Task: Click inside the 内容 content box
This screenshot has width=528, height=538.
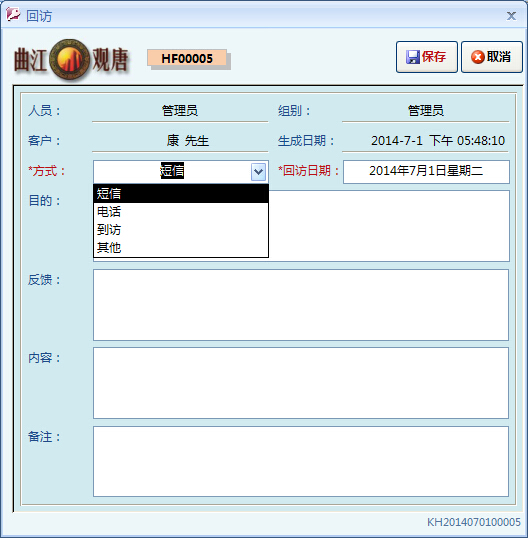Action: point(301,383)
